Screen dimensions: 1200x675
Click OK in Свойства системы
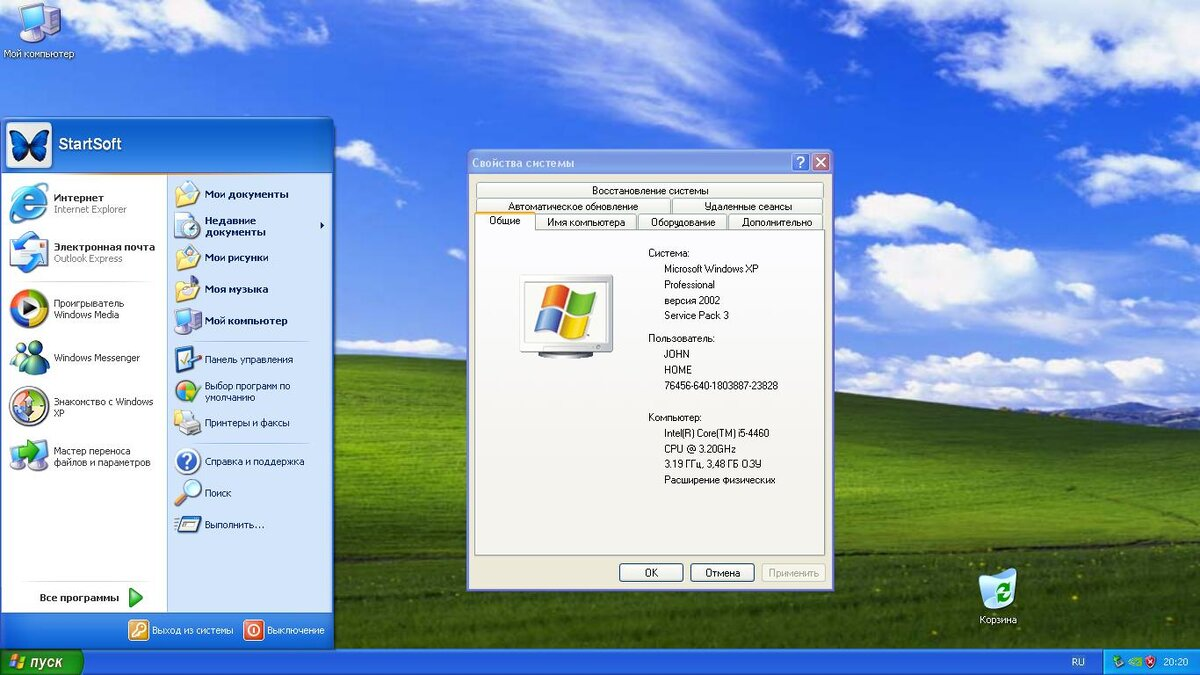tap(651, 573)
